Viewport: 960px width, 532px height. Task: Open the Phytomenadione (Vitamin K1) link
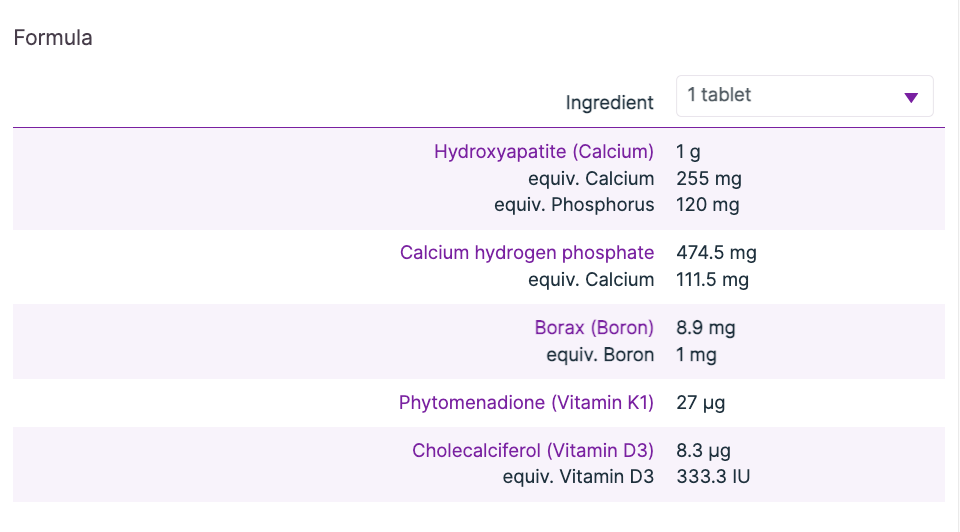point(526,403)
